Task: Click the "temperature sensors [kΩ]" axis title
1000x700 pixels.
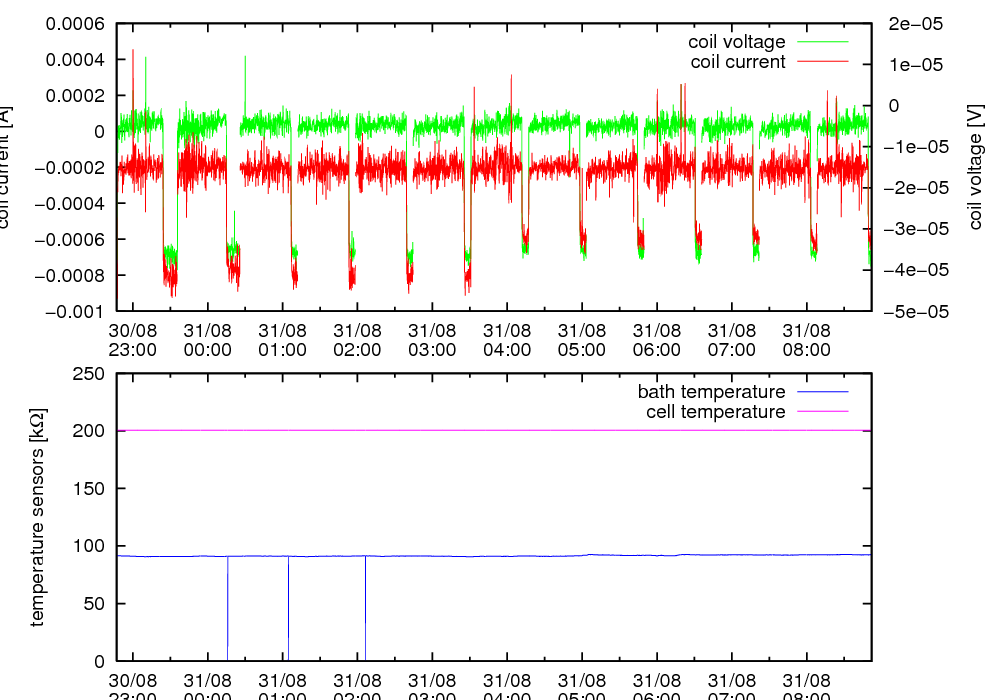Action: (x=38, y=516)
